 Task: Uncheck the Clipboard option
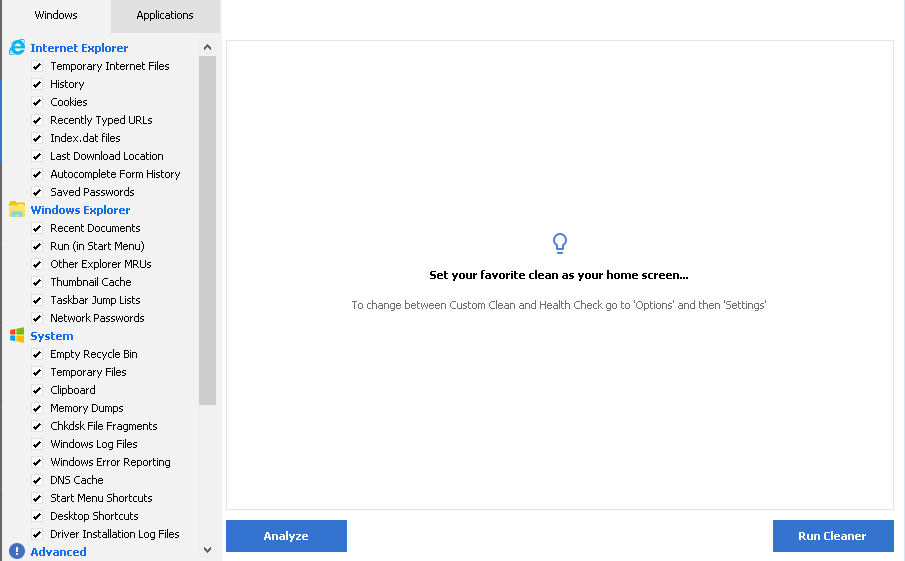37,390
